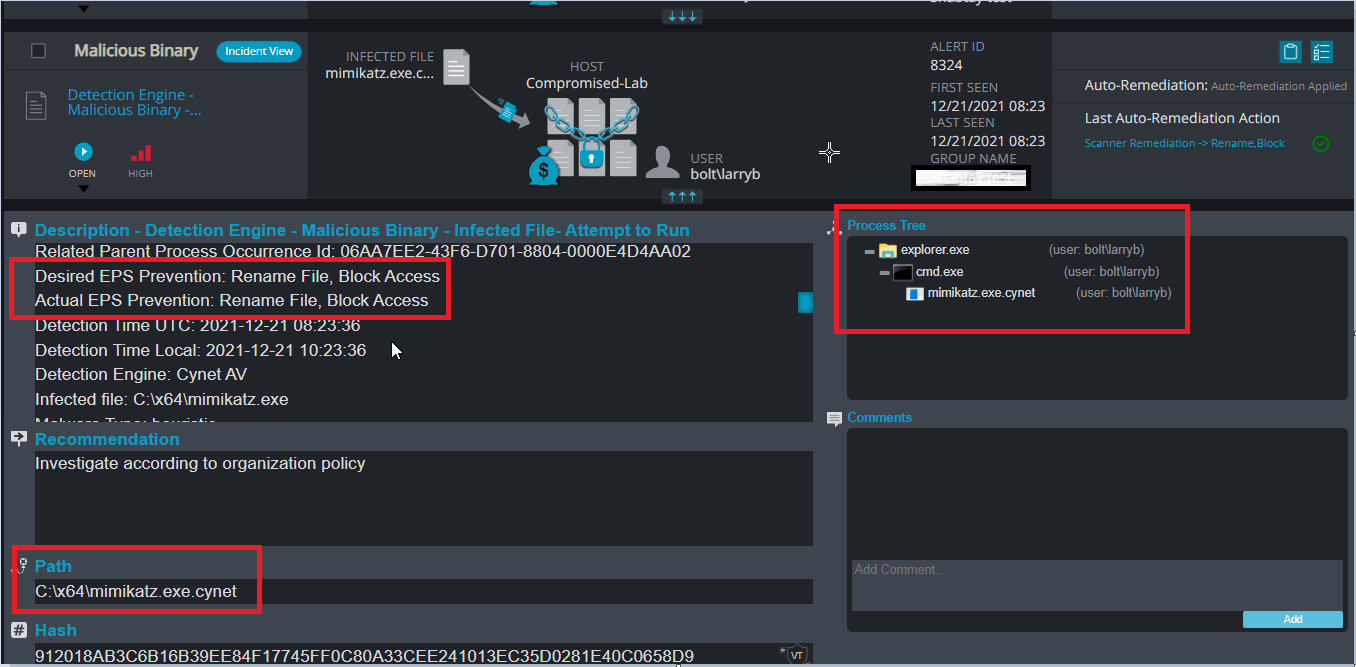Click the Process Tree section icon
The height and width of the screenshot is (667, 1356).
(835, 228)
